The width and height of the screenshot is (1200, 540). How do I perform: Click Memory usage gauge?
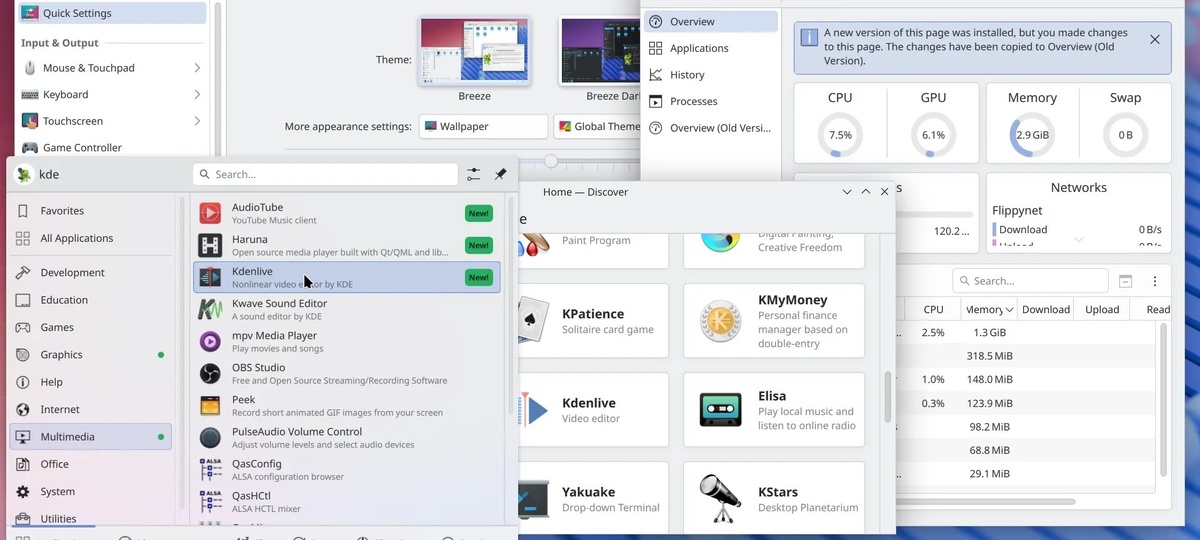[x=1032, y=135]
